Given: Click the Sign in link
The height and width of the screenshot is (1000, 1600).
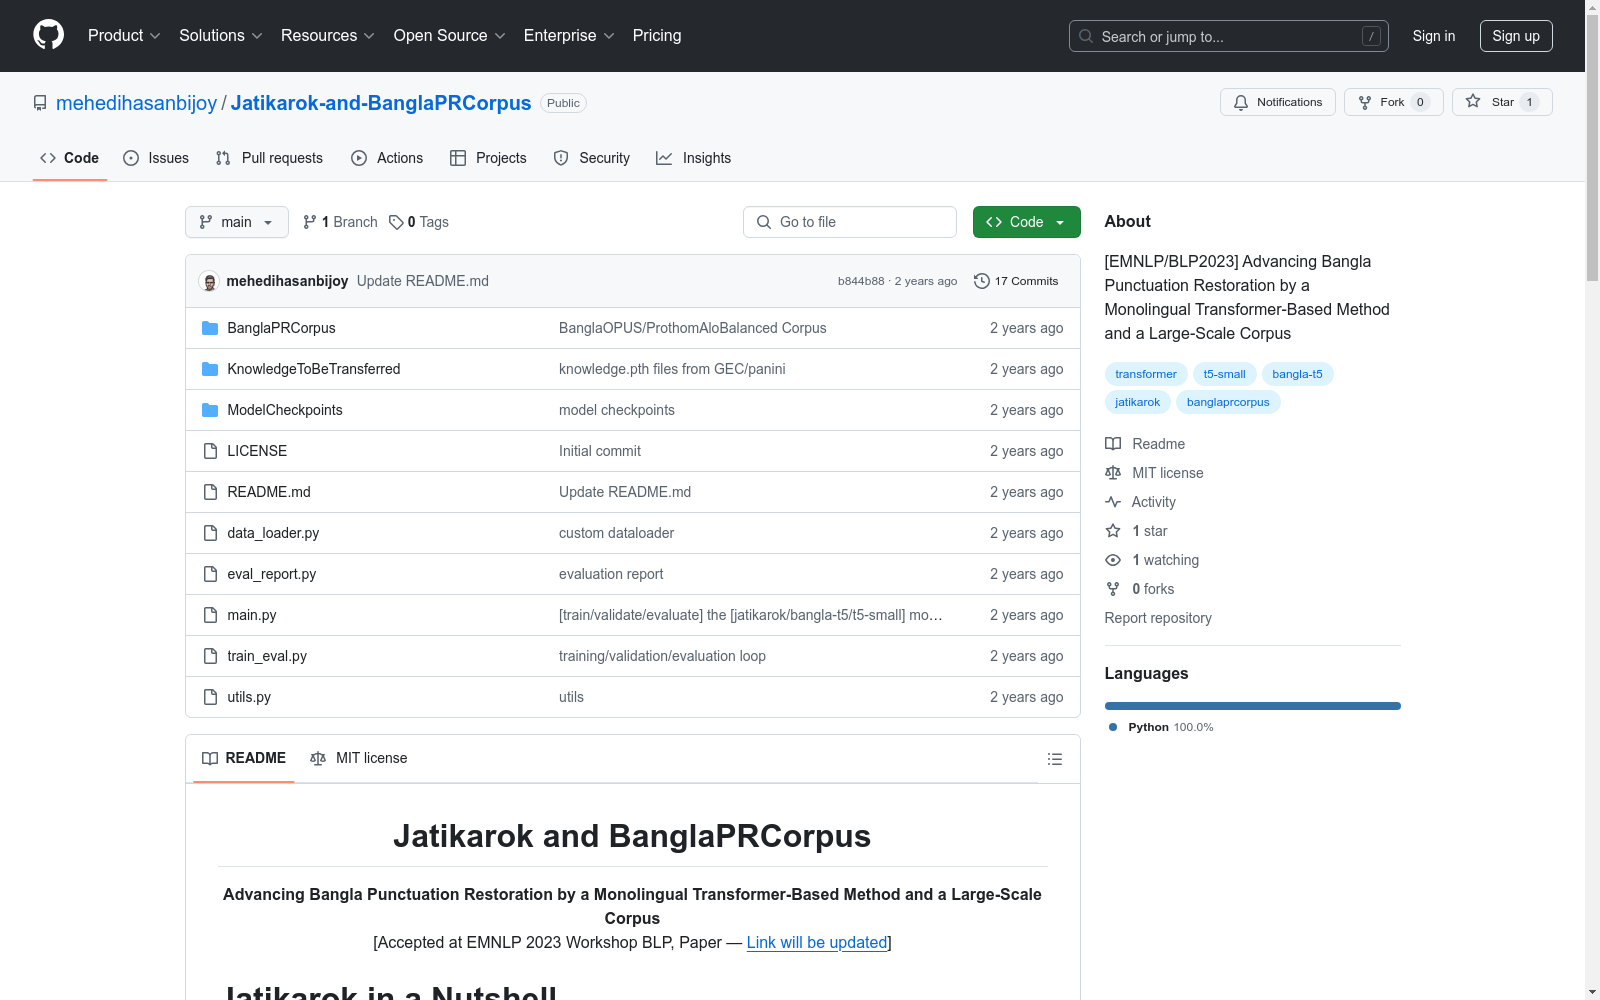Looking at the screenshot, I should tap(1434, 36).
